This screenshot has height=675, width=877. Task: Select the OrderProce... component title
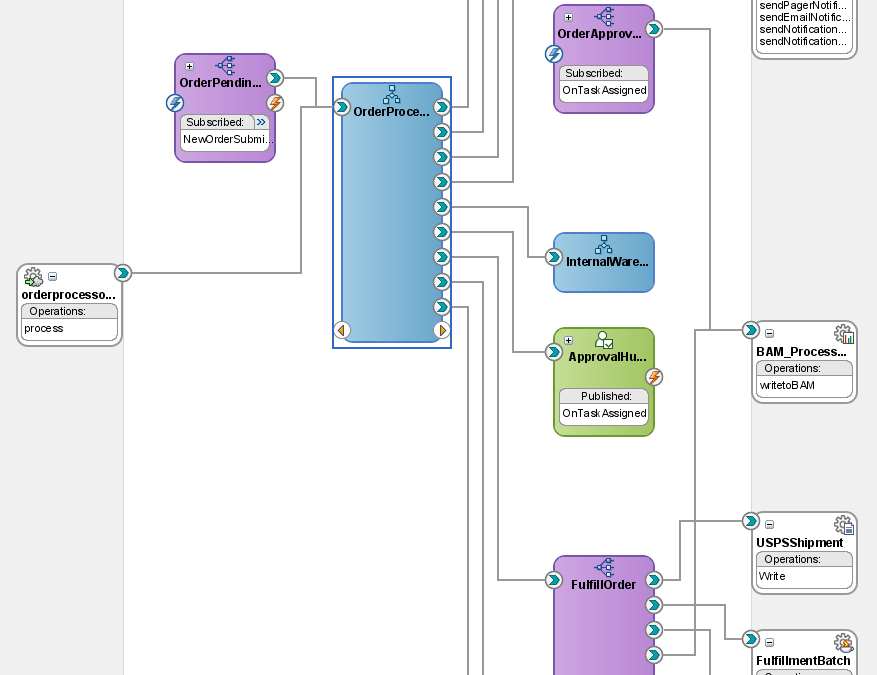[x=392, y=111]
